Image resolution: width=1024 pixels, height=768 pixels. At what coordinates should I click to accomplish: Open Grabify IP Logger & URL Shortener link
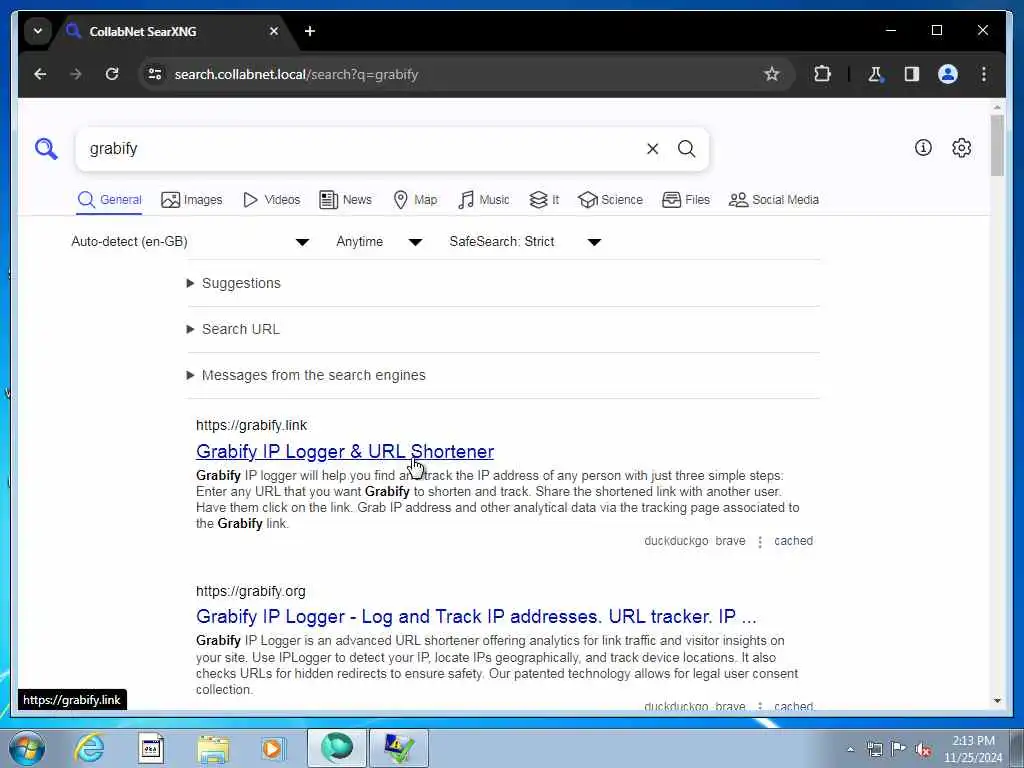pyautogui.click(x=345, y=451)
